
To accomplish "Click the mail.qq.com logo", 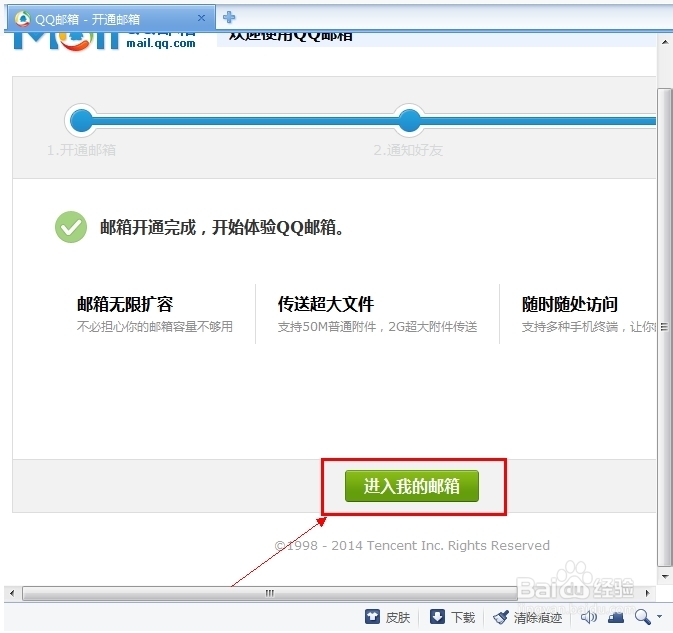I will point(104,42).
